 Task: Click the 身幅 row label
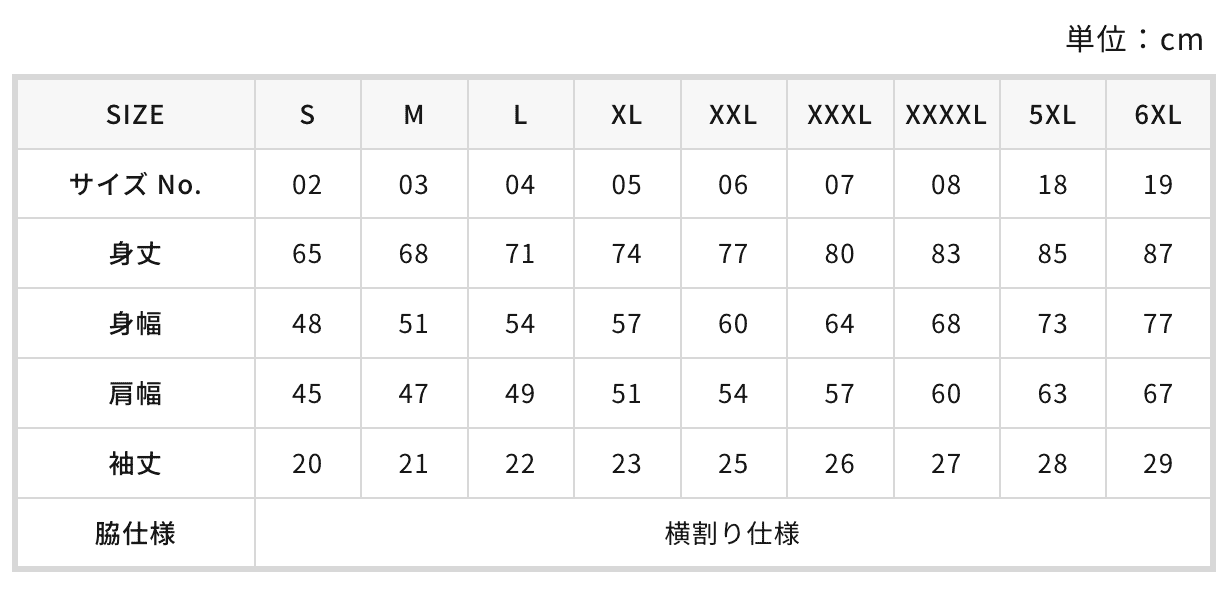pos(135,324)
